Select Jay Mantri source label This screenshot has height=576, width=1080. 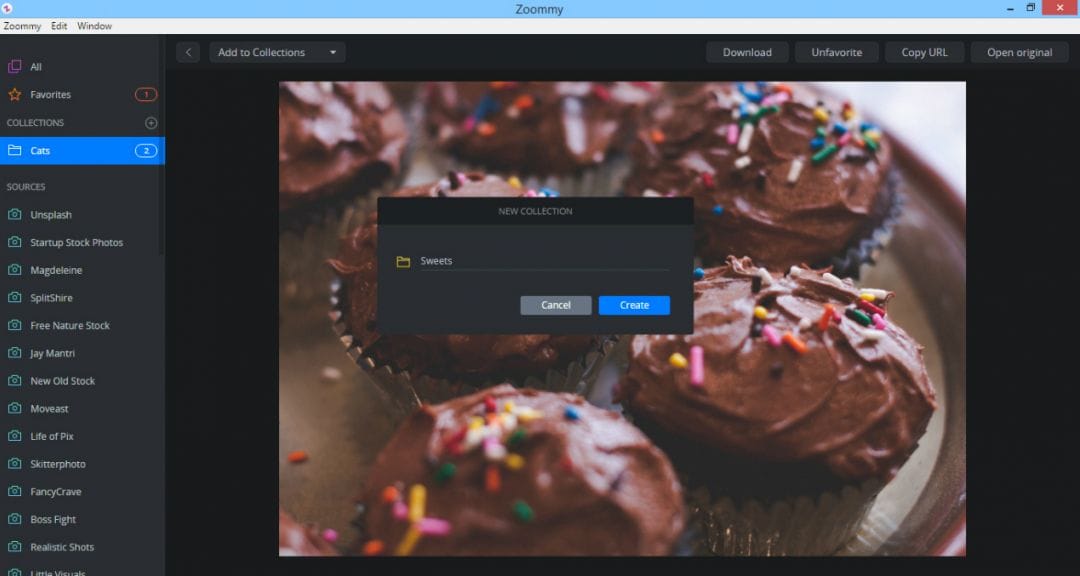click(x=52, y=353)
